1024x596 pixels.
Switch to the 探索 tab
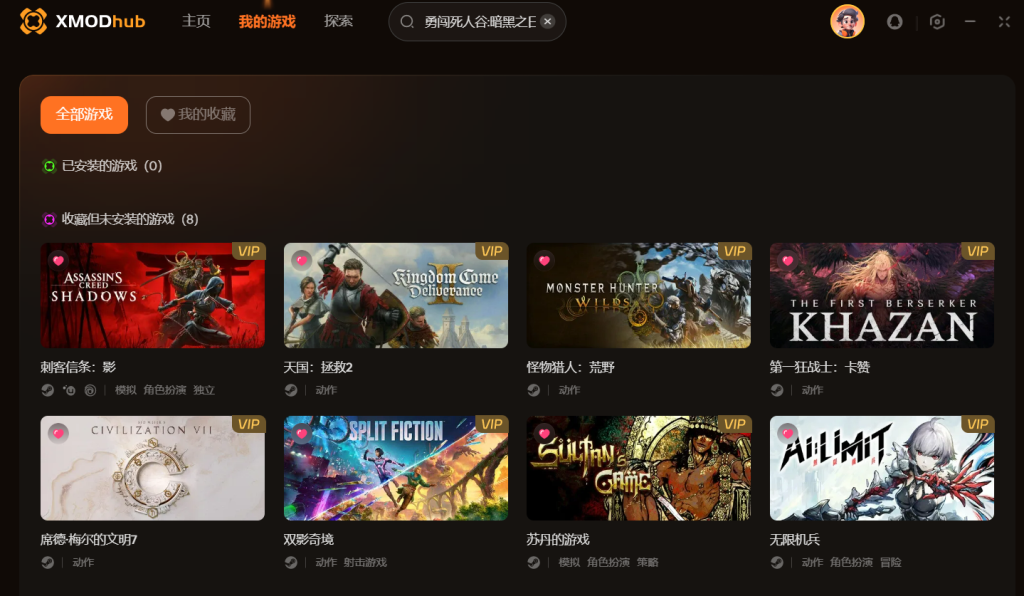(x=338, y=21)
